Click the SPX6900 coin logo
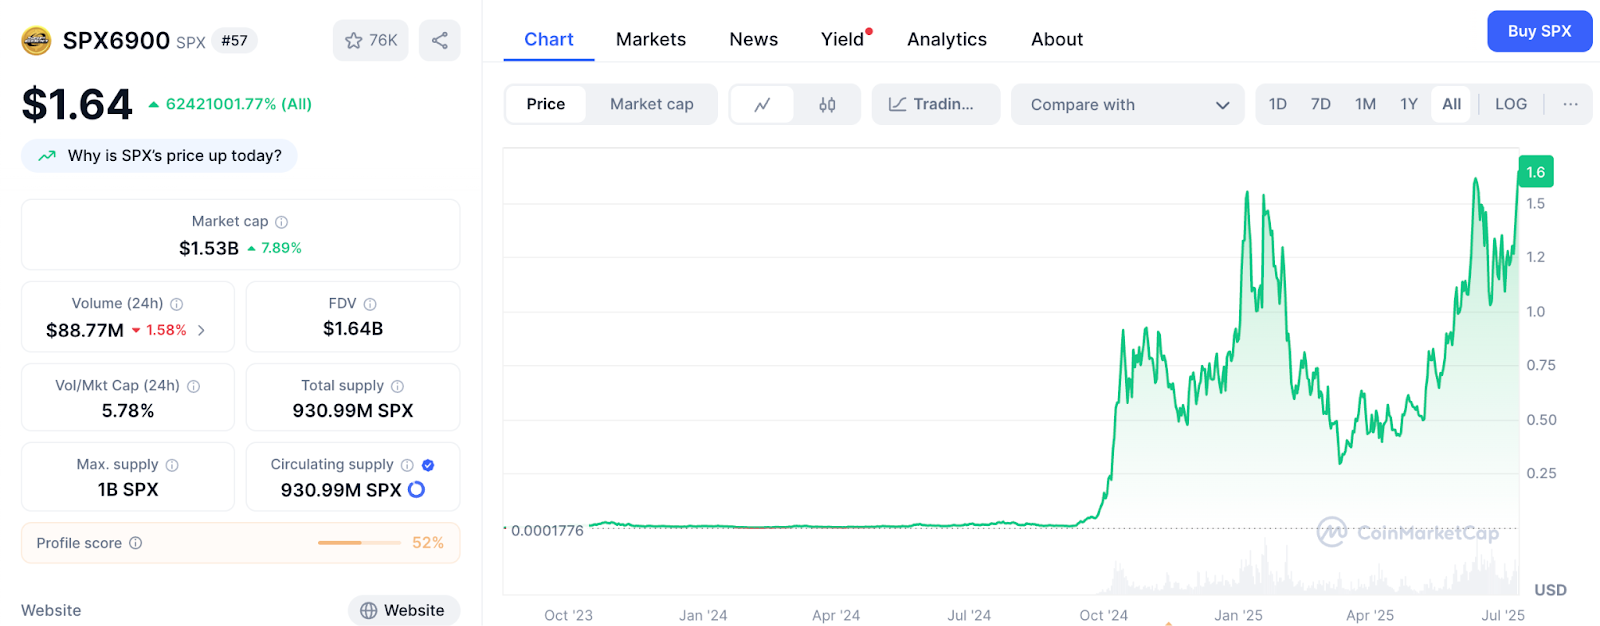The width and height of the screenshot is (1600, 626). pos(36,41)
